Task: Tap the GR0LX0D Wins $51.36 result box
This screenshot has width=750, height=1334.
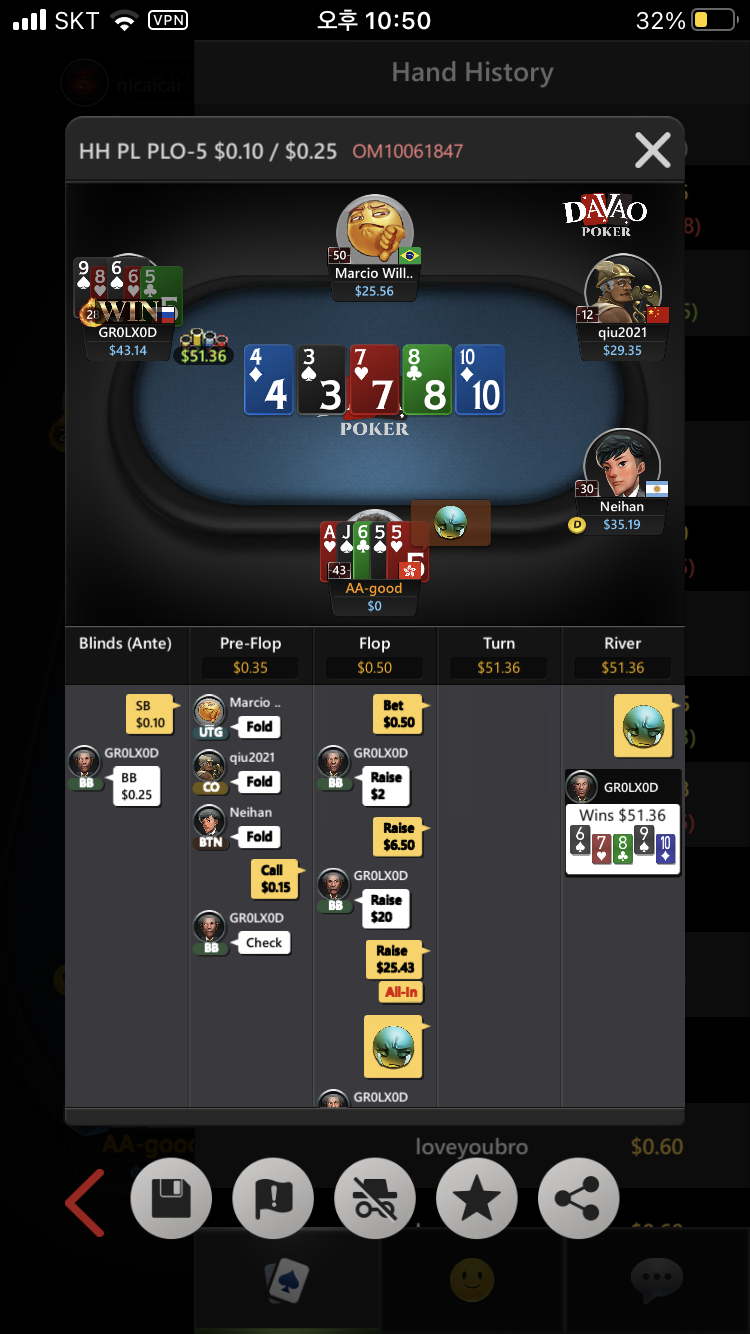Action: (x=624, y=823)
